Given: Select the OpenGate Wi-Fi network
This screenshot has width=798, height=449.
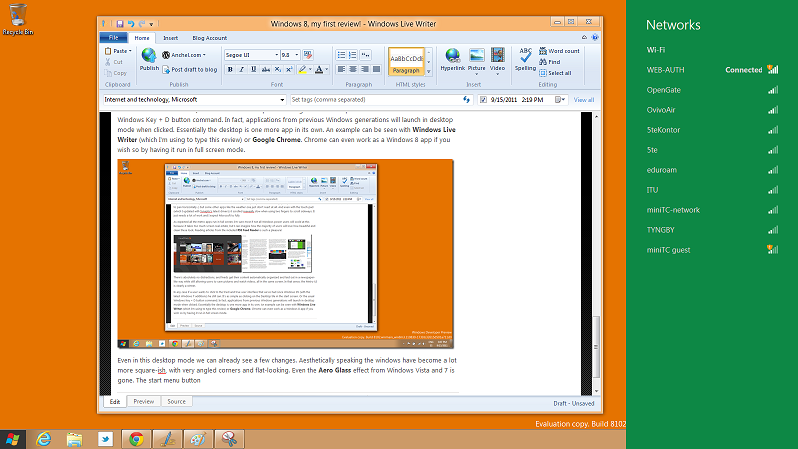Looking at the screenshot, I should coord(712,90).
